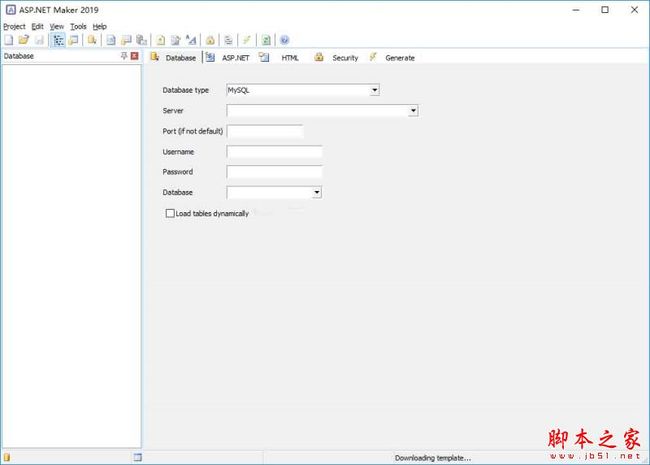Close the ASP.NET Maker 2019 window
The image size is (650, 465).
coord(634,10)
